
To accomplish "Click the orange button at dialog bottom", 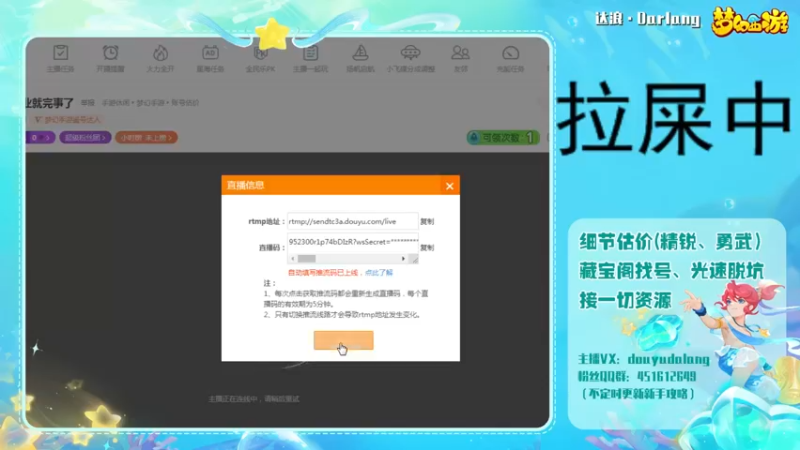I will [x=343, y=340].
